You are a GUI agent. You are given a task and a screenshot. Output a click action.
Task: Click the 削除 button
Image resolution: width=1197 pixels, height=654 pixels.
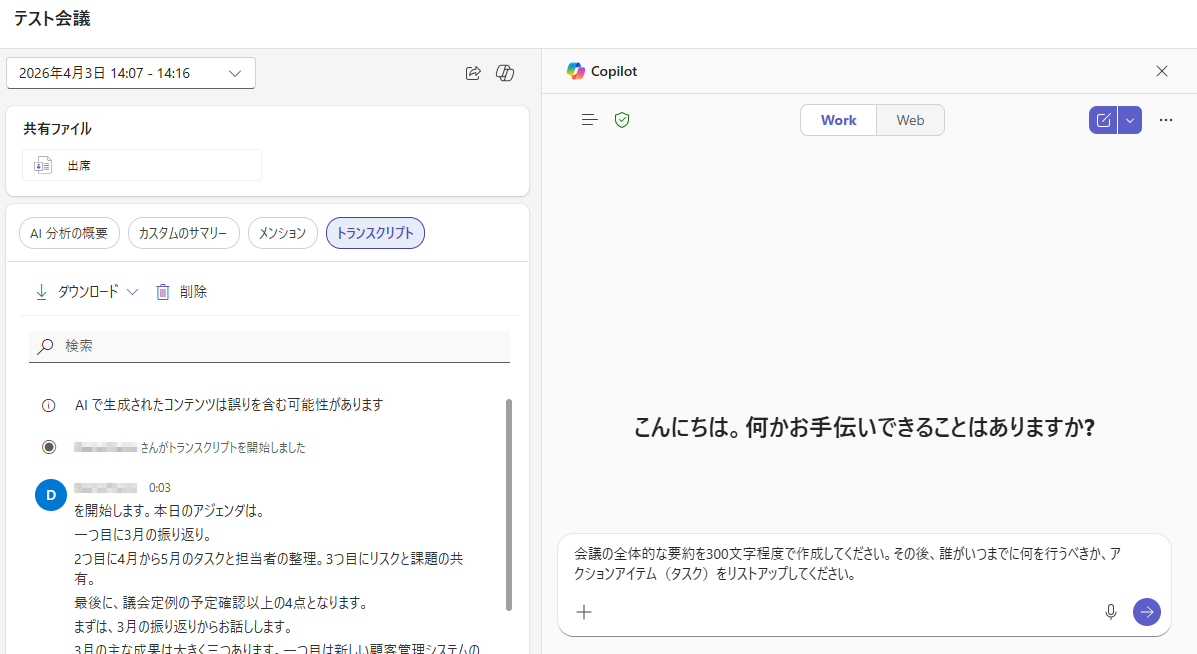click(x=182, y=292)
